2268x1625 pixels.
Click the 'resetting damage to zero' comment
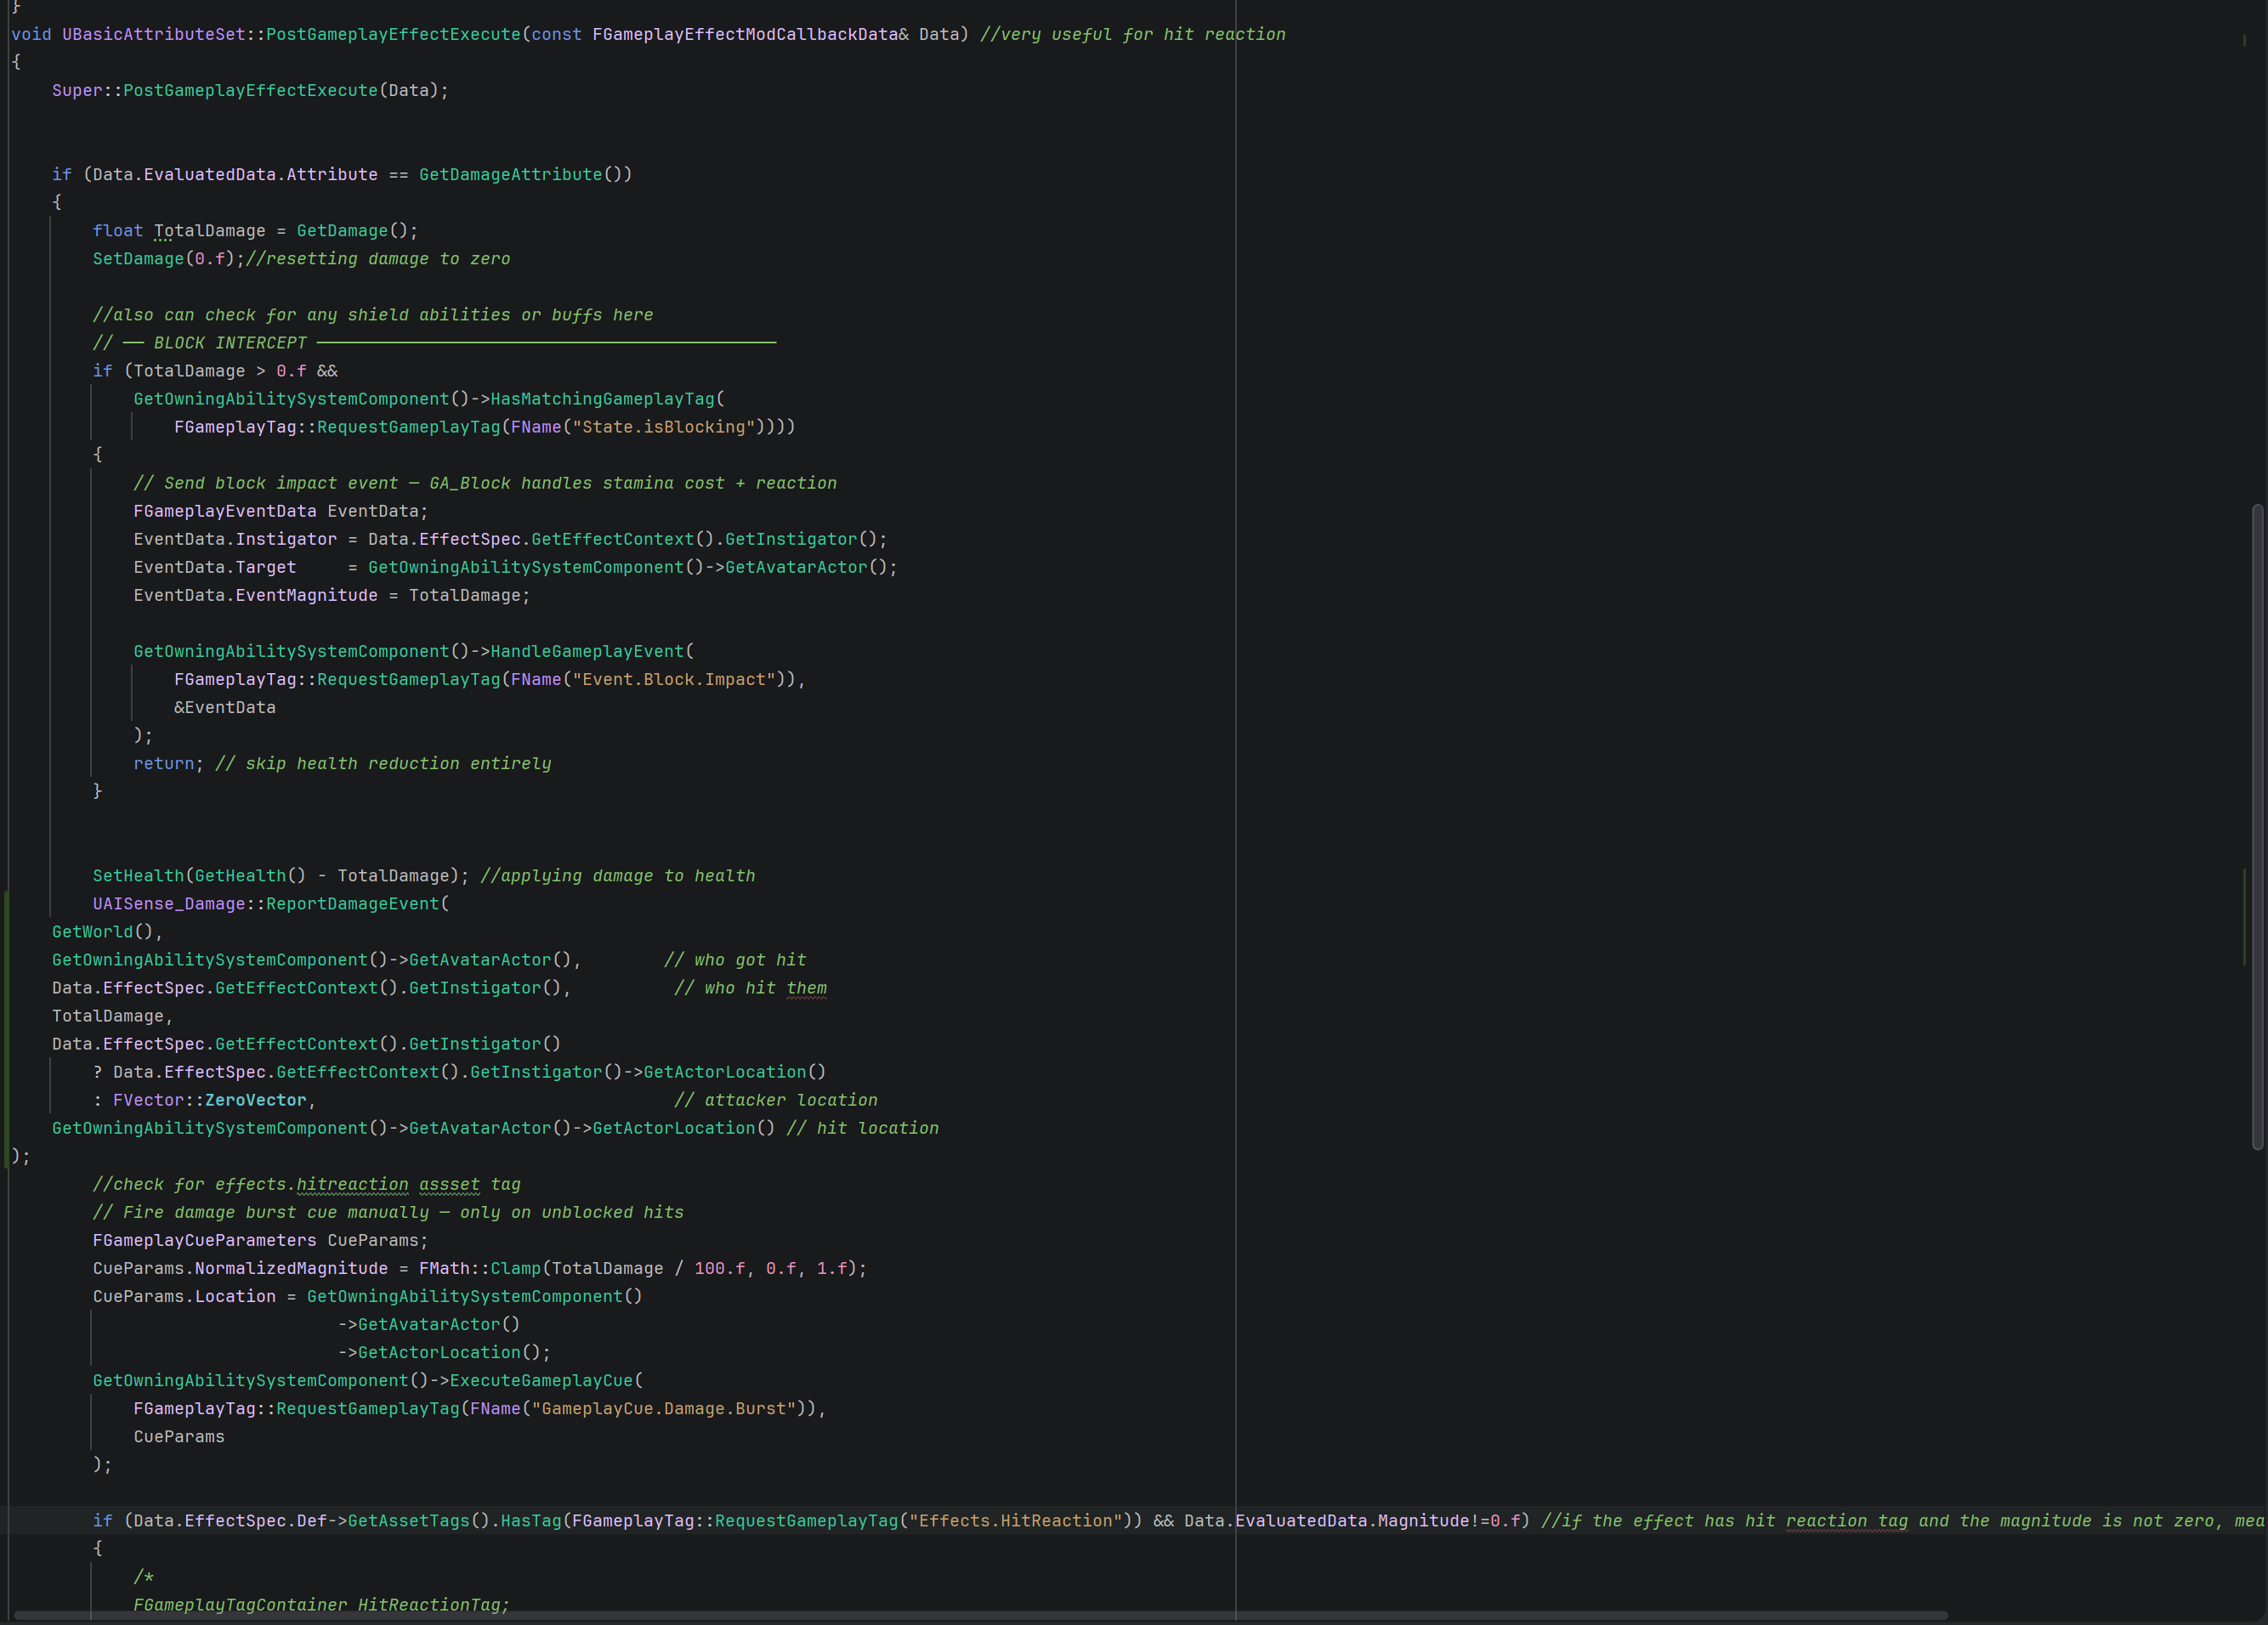[x=378, y=258]
